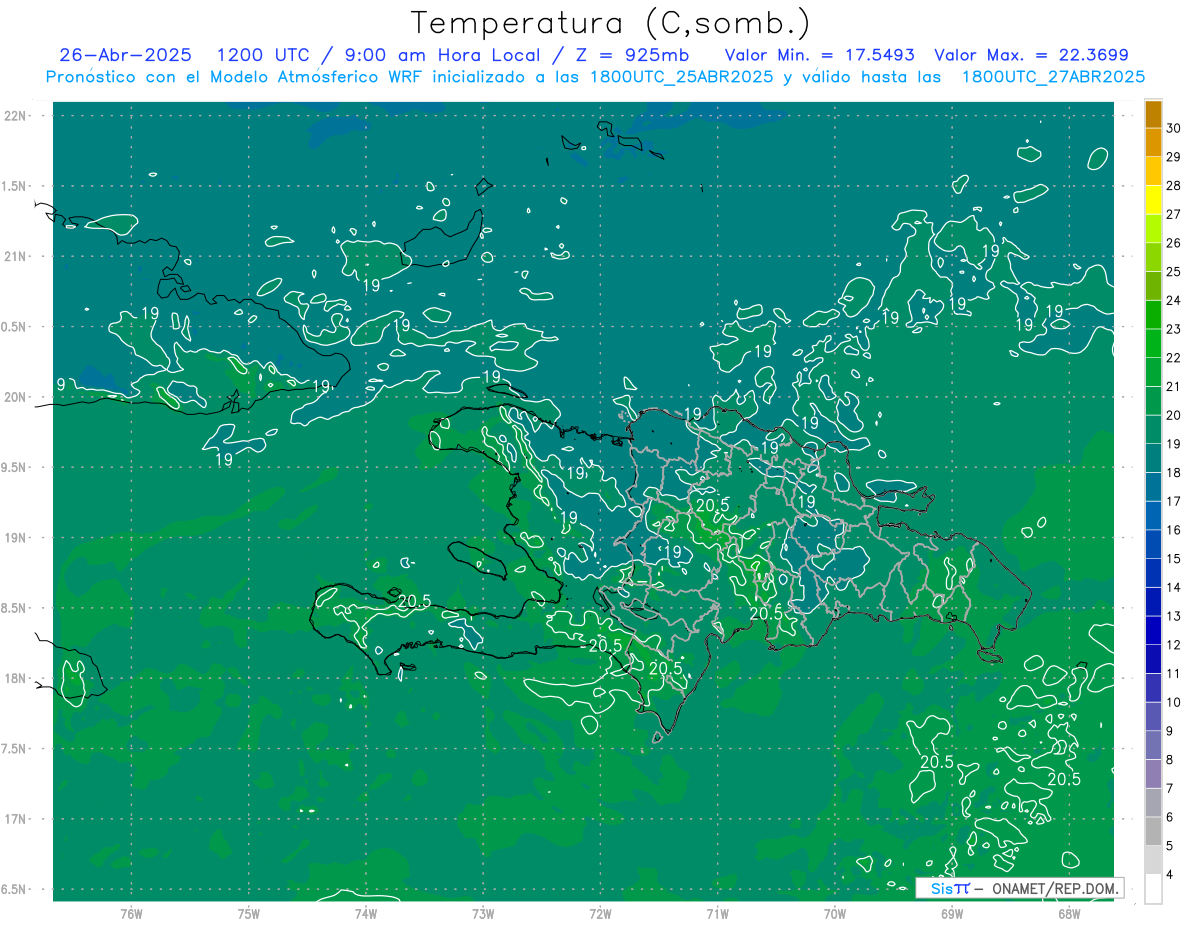Click the 'Temperatura (C,somb.)' chart title
The width and height of the screenshot is (1200, 927).
(x=611, y=23)
